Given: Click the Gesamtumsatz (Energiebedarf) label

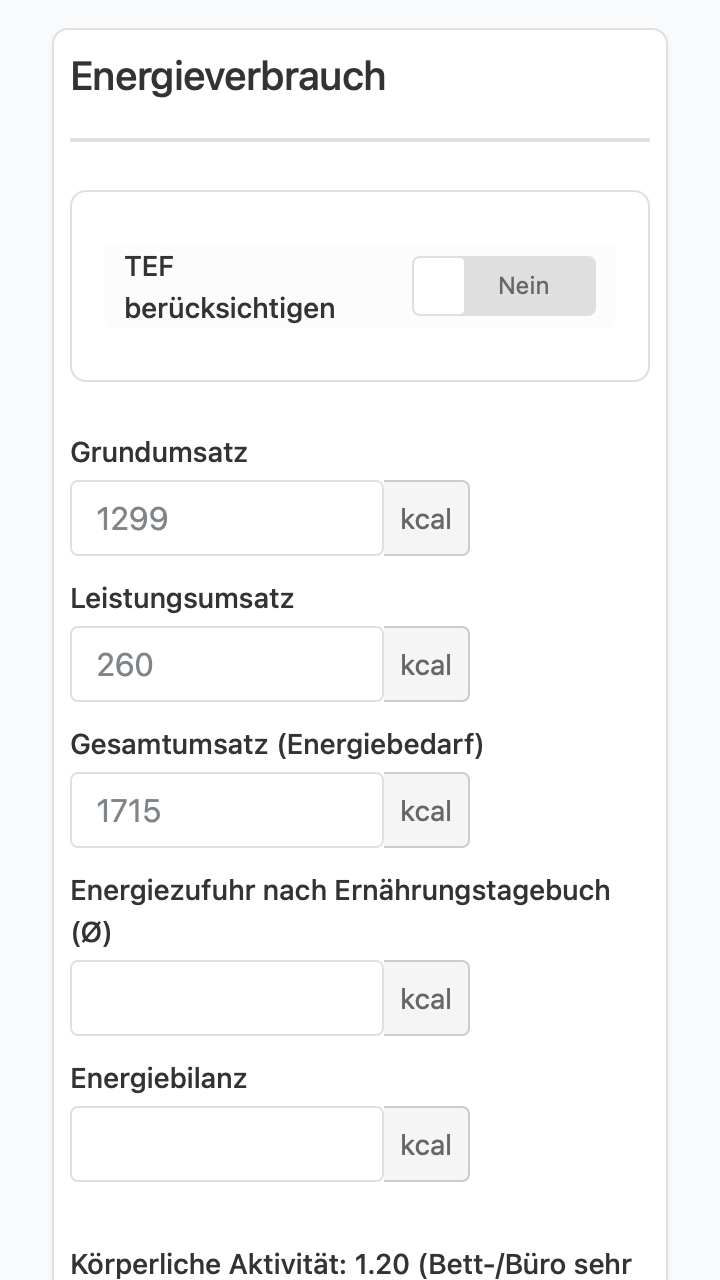Looking at the screenshot, I should pos(277,744).
